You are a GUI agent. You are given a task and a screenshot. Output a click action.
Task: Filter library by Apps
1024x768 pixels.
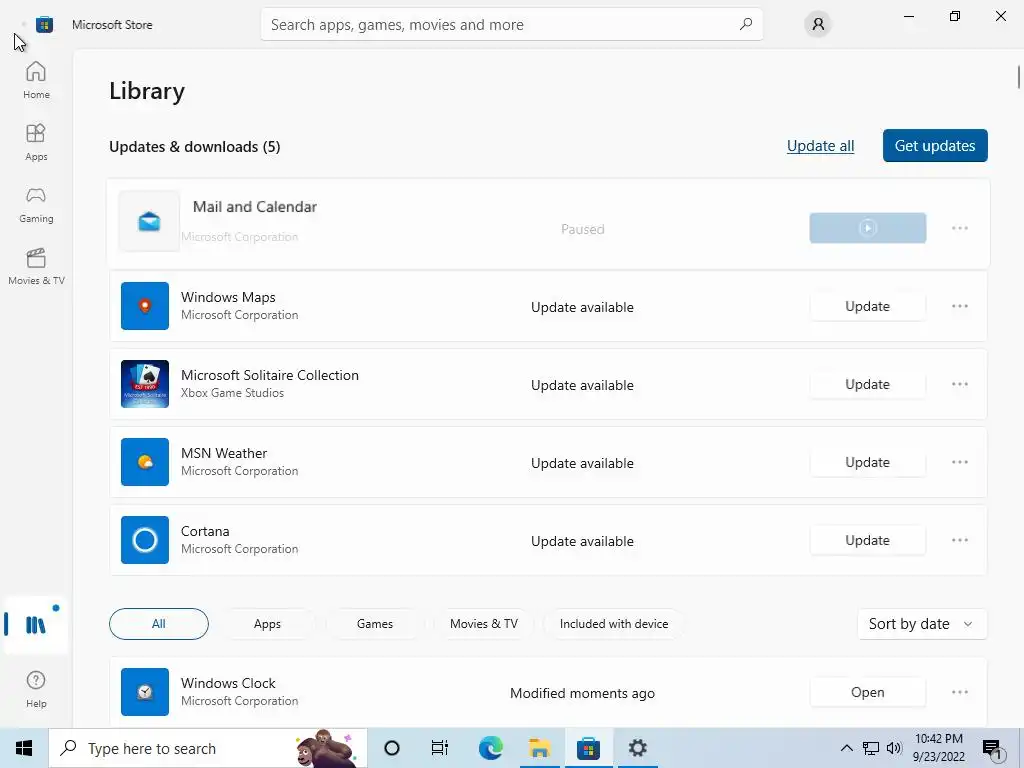click(267, 624)
